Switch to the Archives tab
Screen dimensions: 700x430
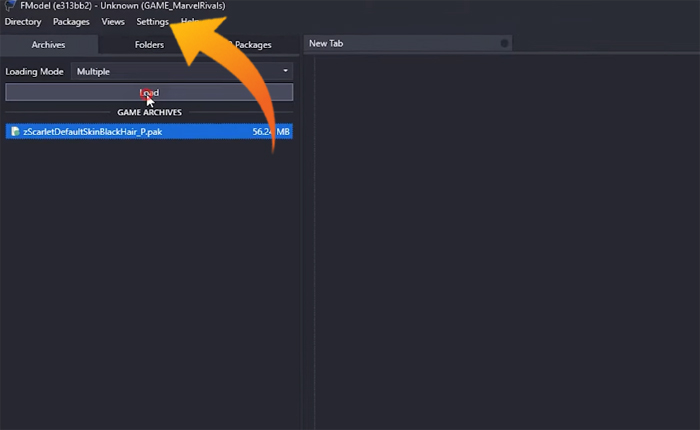click(48, 45)
